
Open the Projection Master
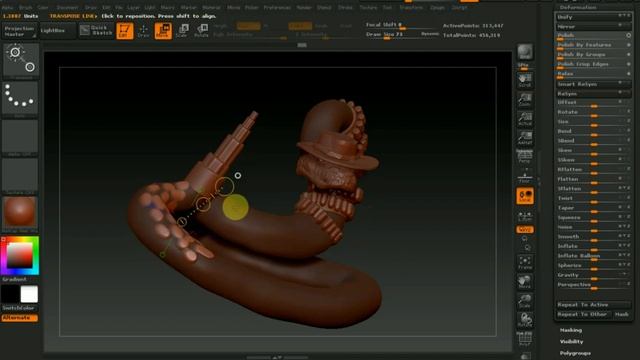19,31
